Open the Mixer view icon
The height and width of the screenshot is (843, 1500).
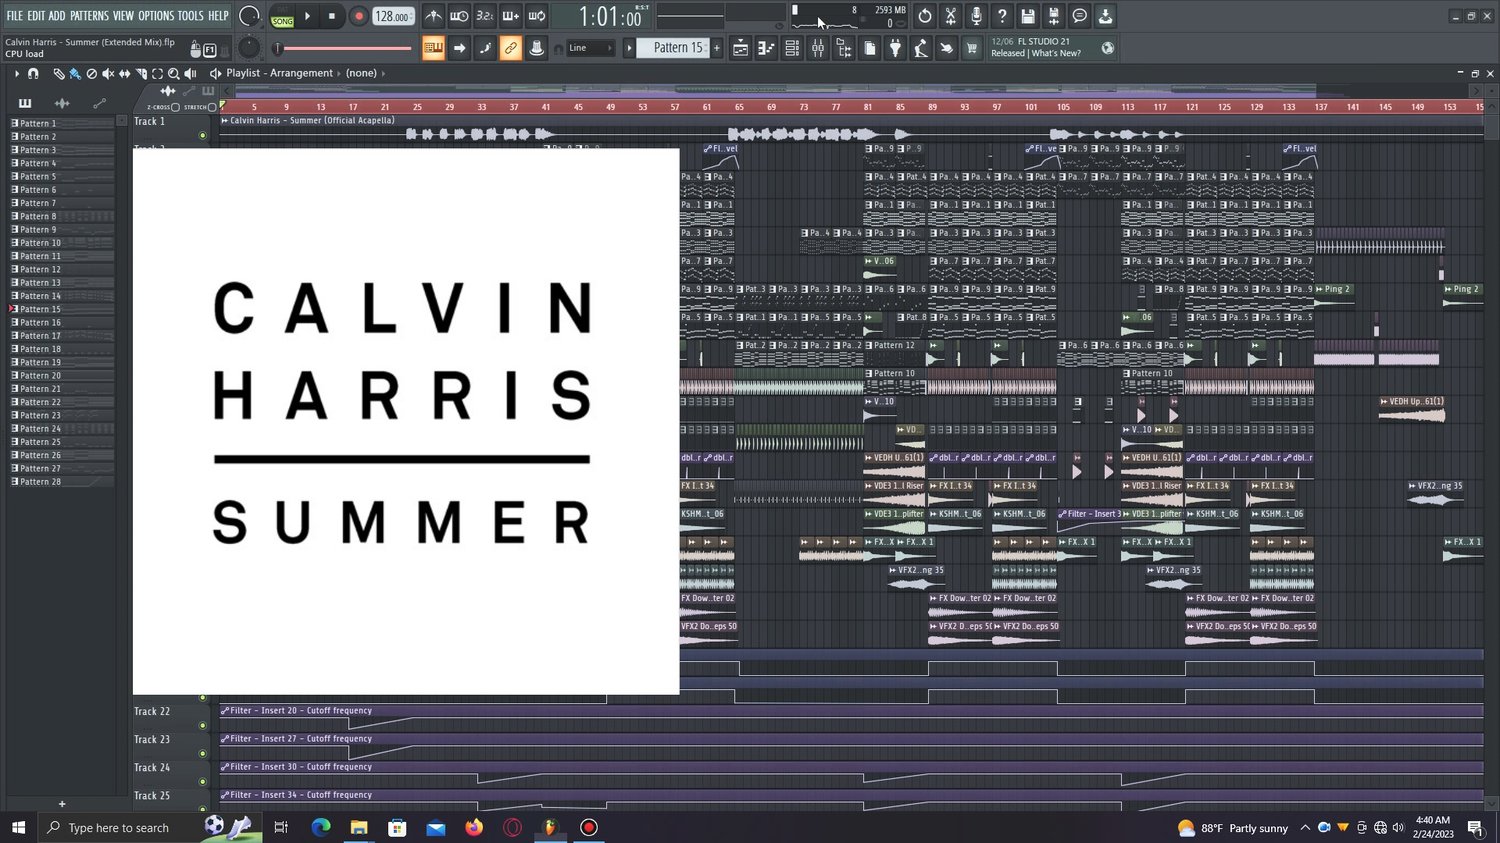818,48
